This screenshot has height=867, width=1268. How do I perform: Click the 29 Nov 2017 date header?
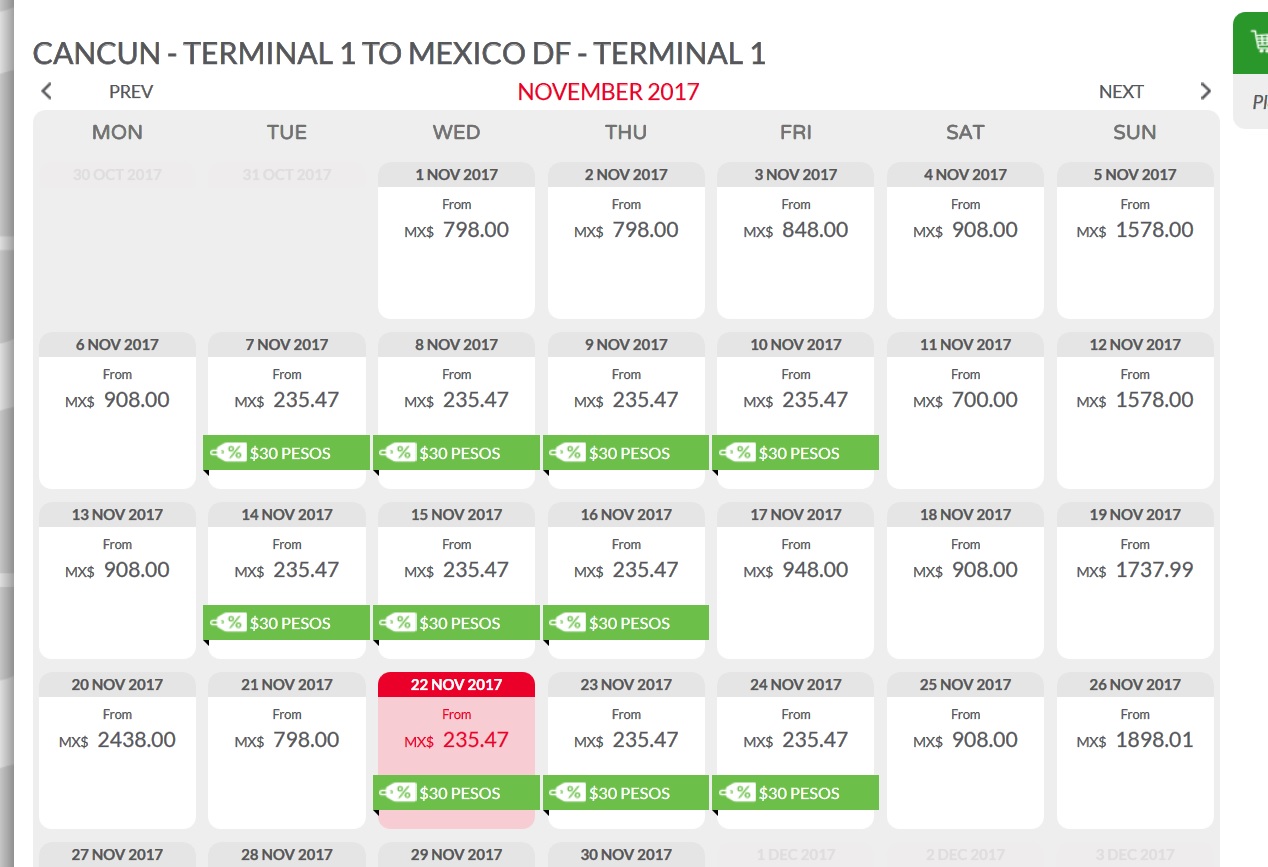coord(457,855)
